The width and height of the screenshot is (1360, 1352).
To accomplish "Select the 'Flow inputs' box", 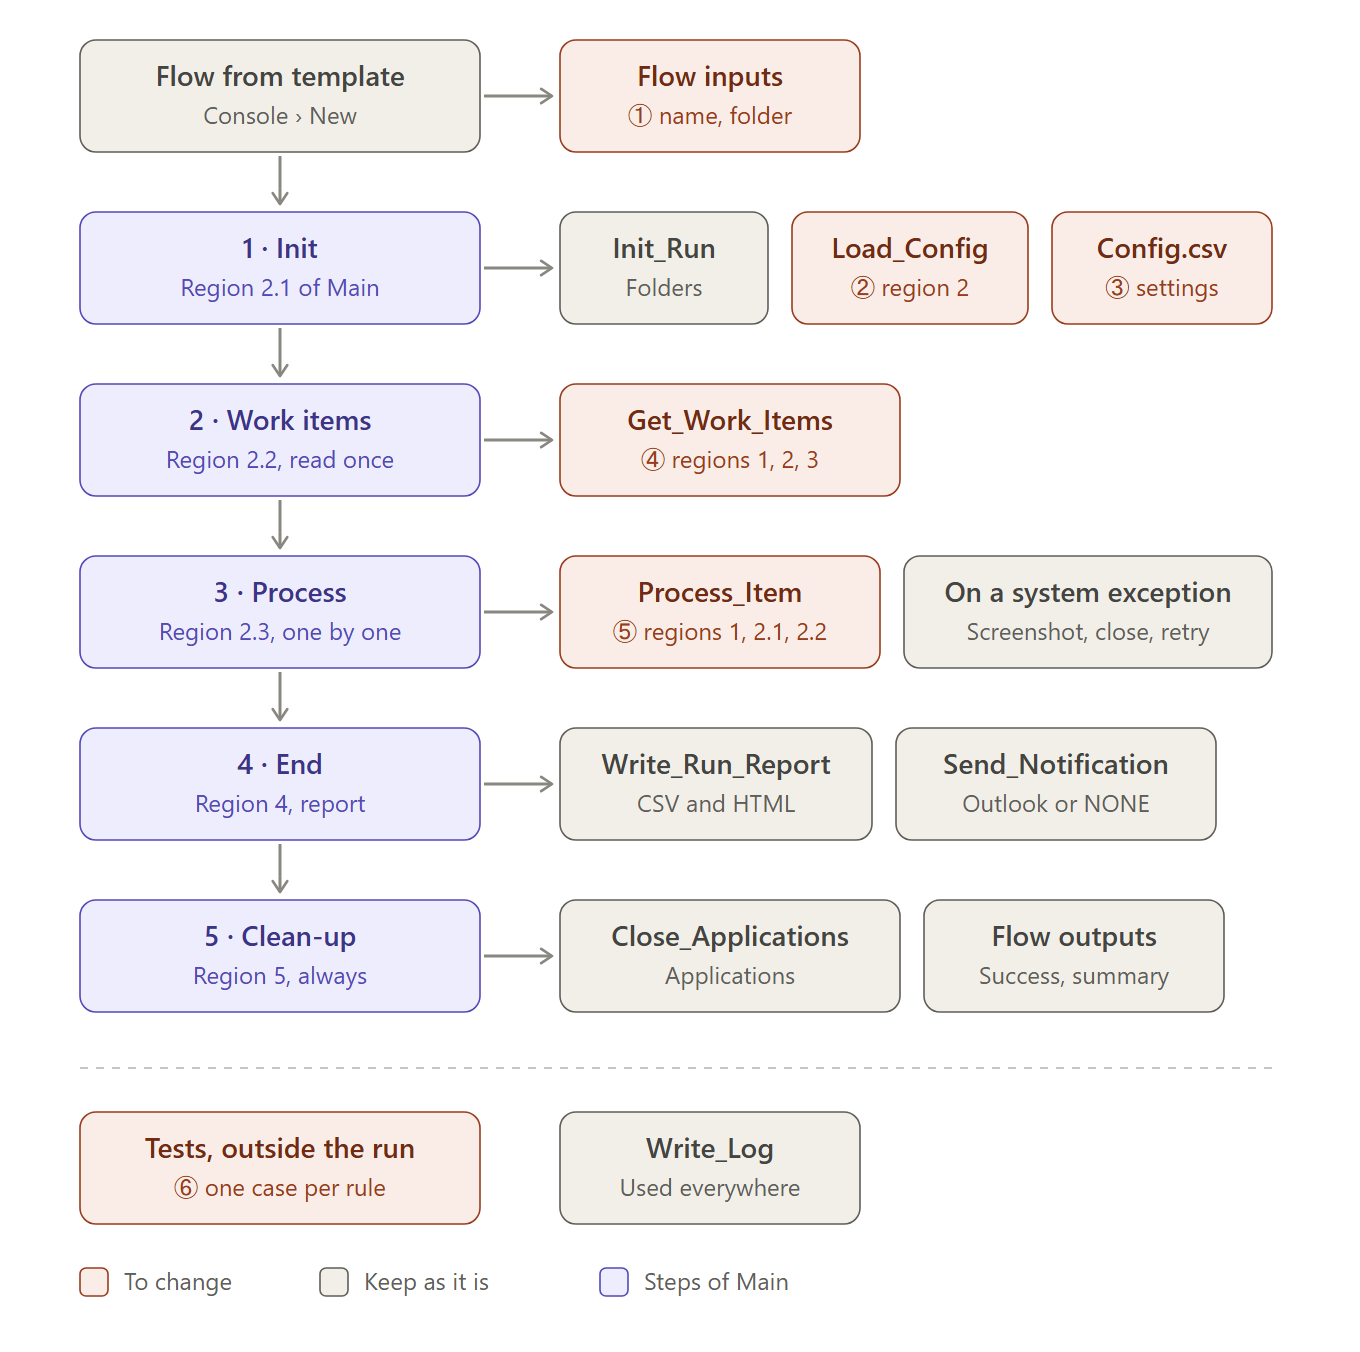I will (x=710, y=96).
